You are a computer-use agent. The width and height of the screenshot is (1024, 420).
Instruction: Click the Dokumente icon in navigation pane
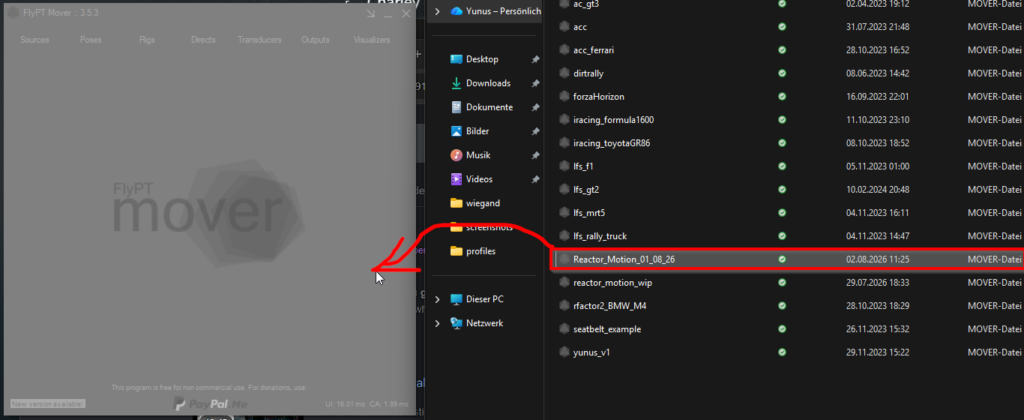tap(456, 107)
